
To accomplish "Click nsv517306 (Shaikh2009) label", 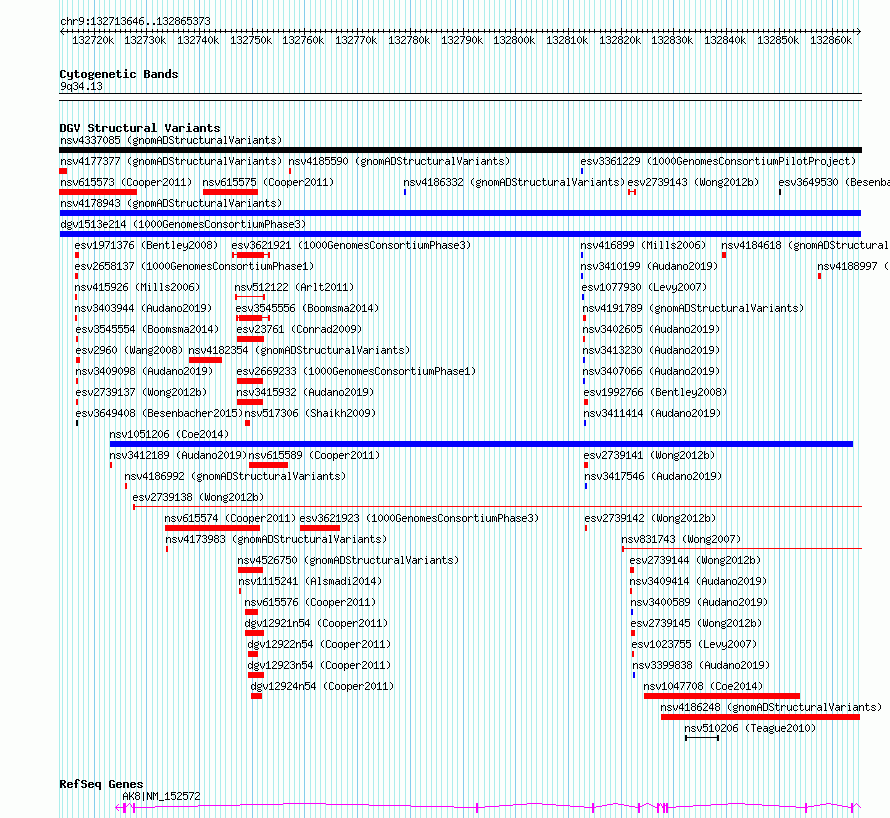I will [310, 413].
